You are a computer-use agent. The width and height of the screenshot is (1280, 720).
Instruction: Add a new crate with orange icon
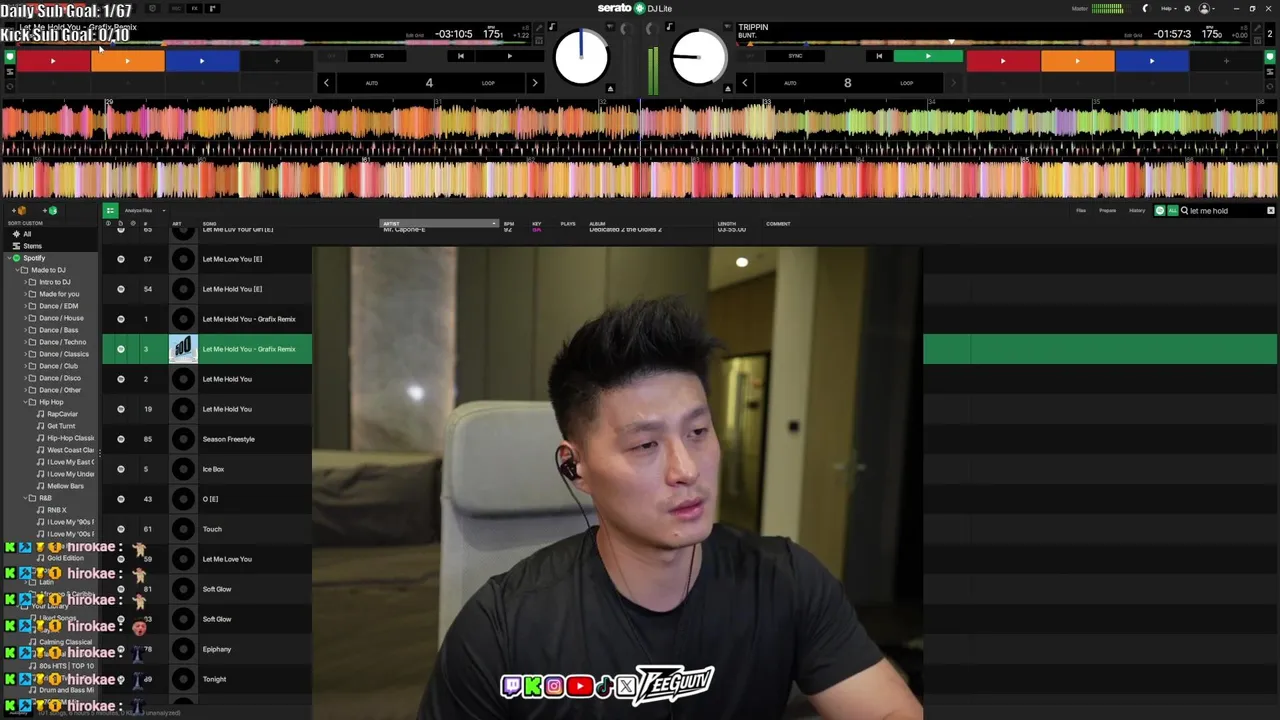click(x=21, y=211)
